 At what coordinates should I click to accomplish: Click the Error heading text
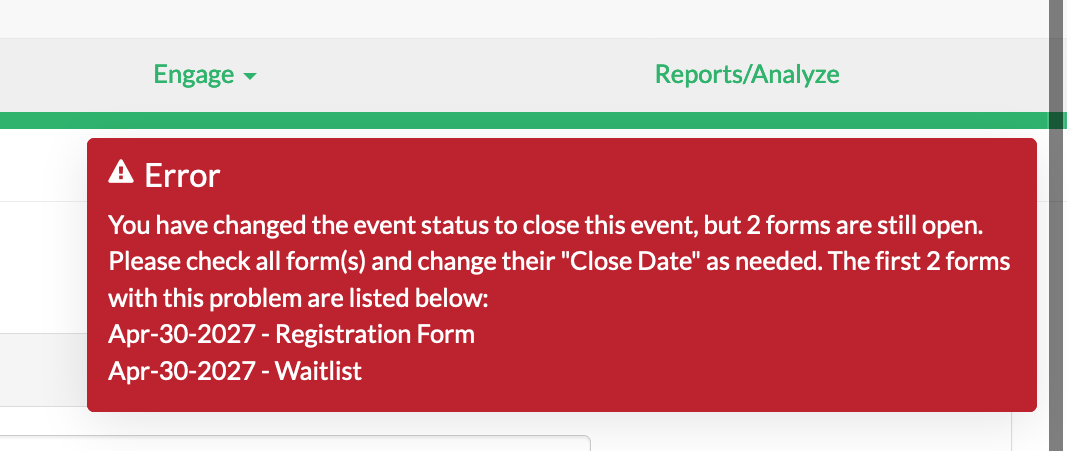click(x=182, y=176)
